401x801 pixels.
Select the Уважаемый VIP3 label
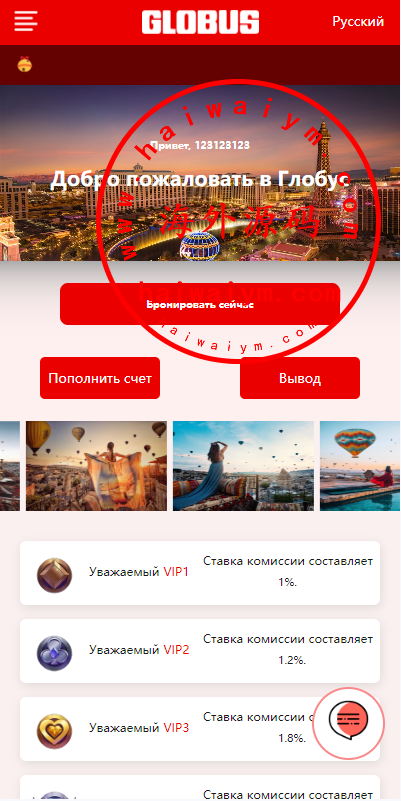tap(139, 727)
